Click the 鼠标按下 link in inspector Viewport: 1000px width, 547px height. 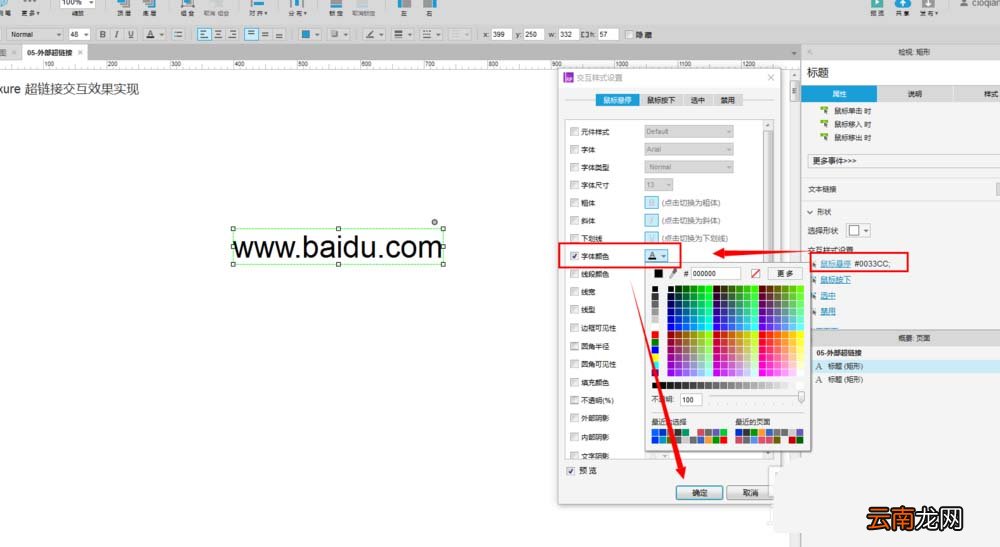click(x=835, y=279)
